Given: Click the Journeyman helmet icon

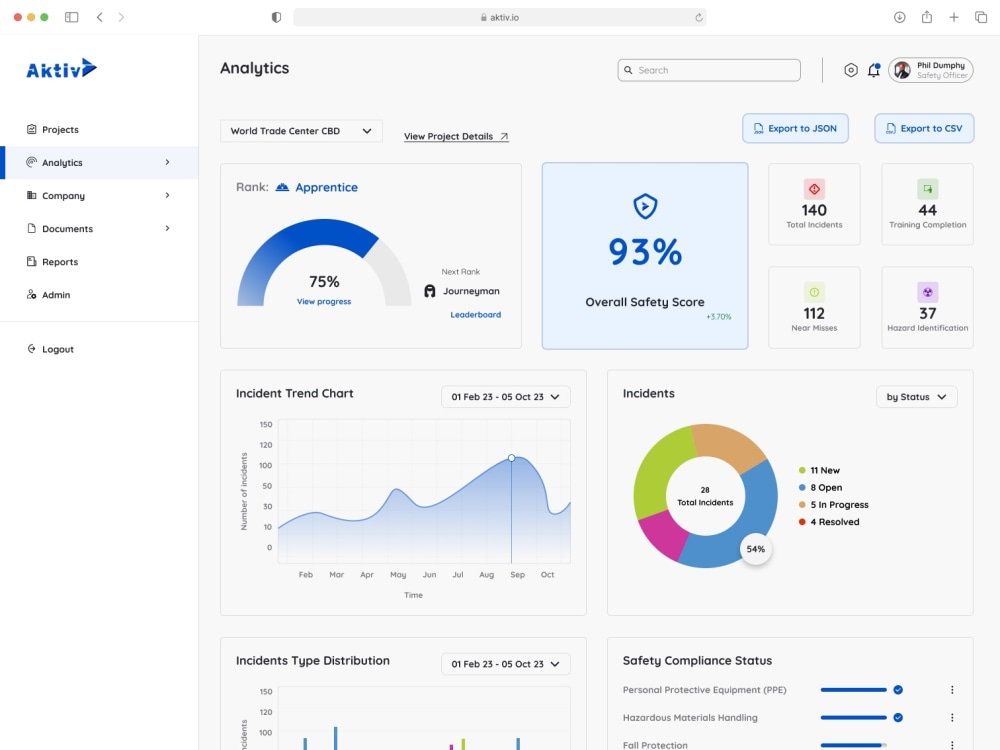Looking at the screenshot, I should coord(430,291).
